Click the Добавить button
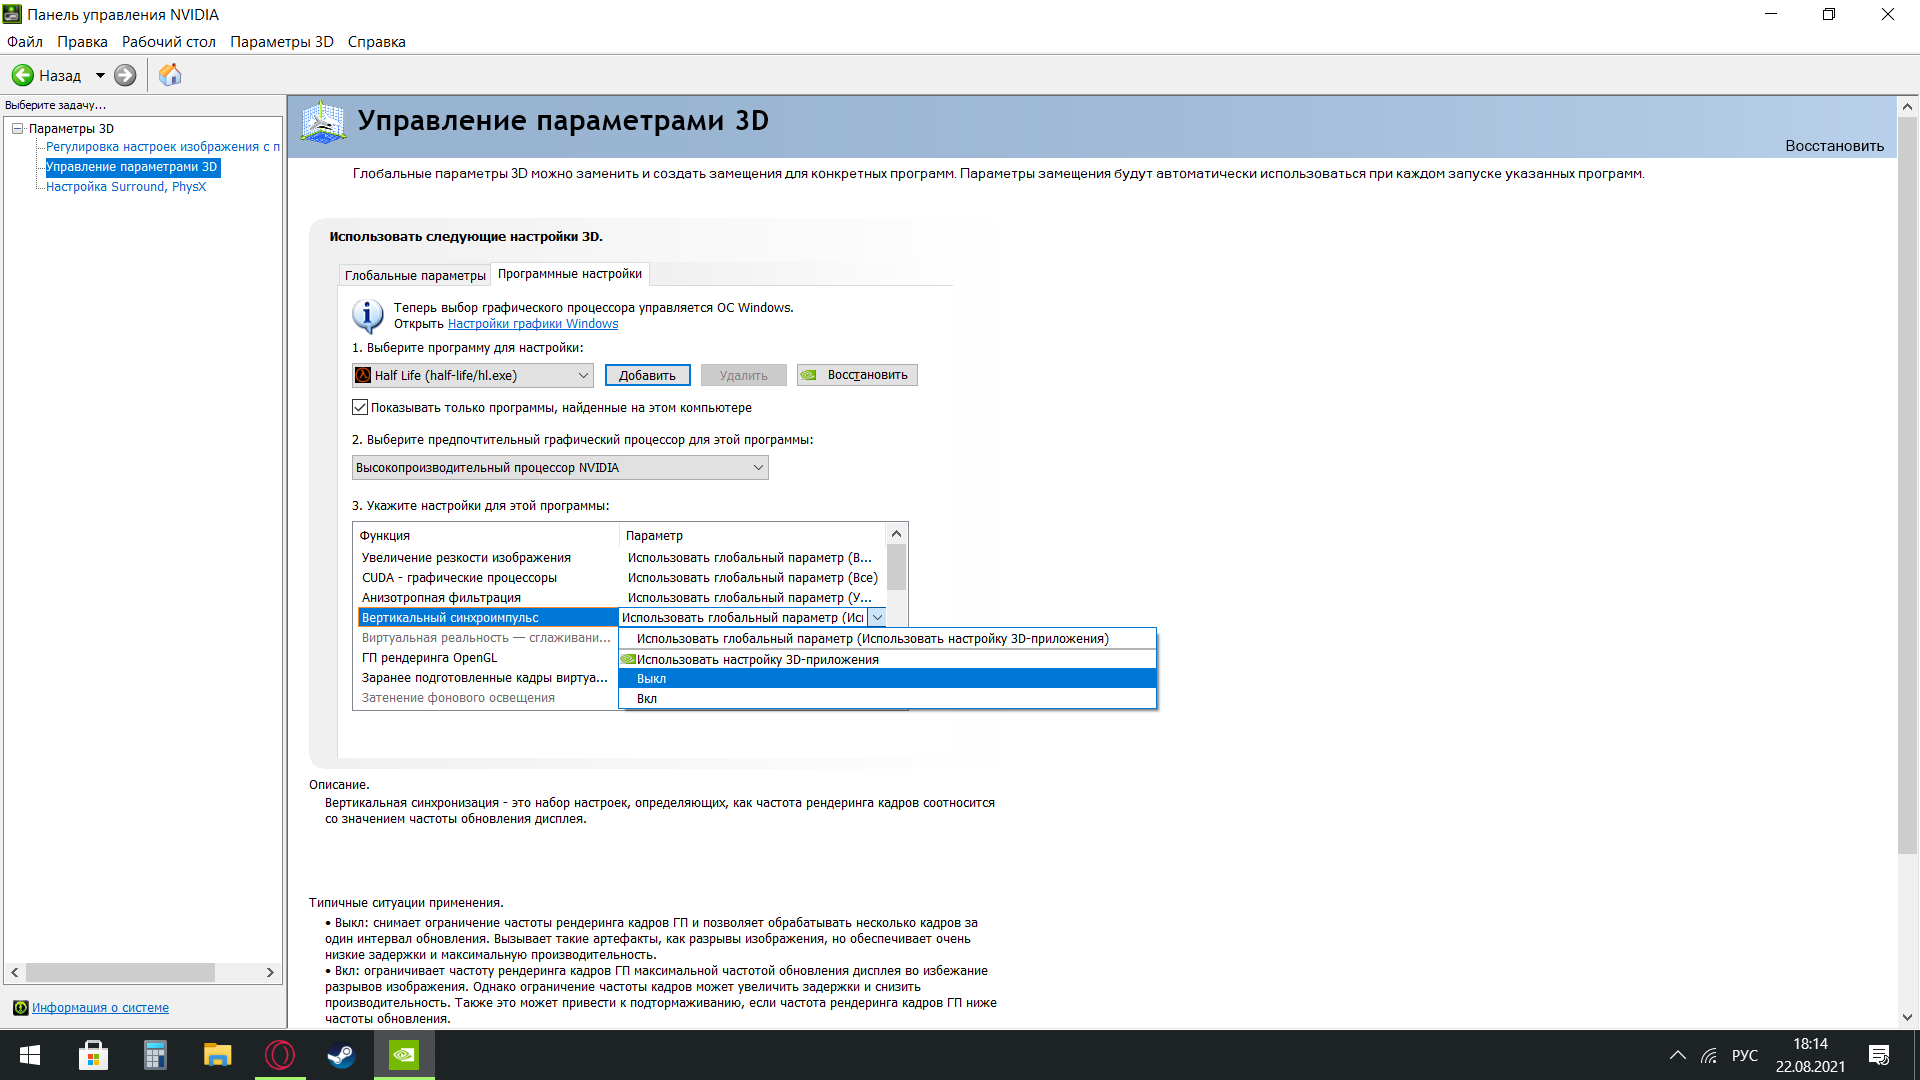This screenshot has width=1920, height=1080. pyautogui.click(x=647, y=375)
